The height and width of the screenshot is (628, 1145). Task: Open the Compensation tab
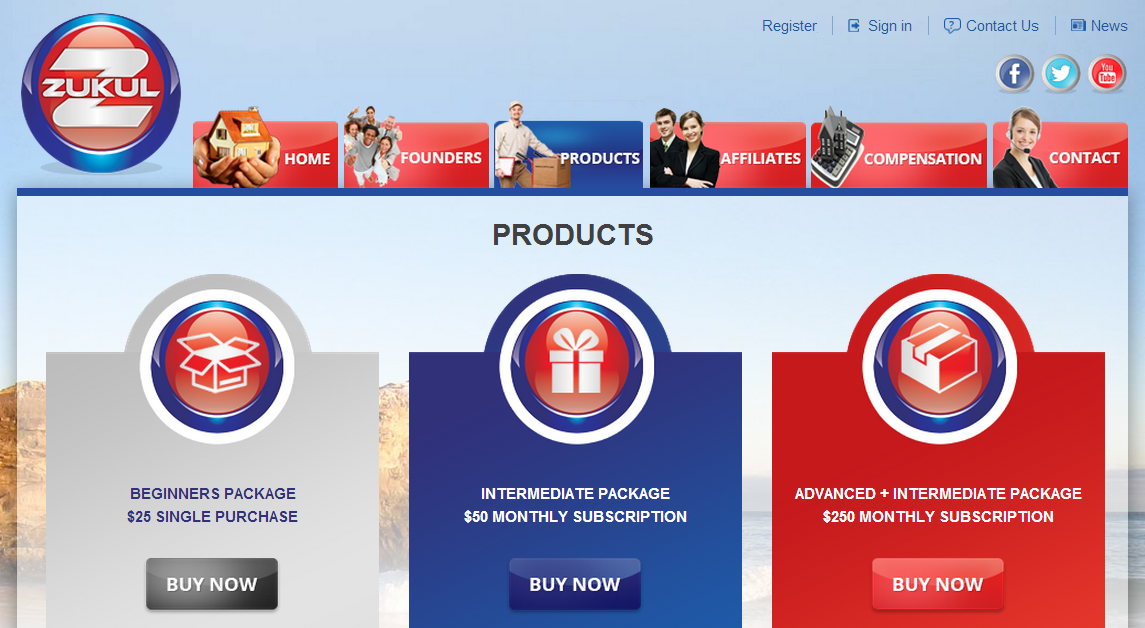click(898, 151)
